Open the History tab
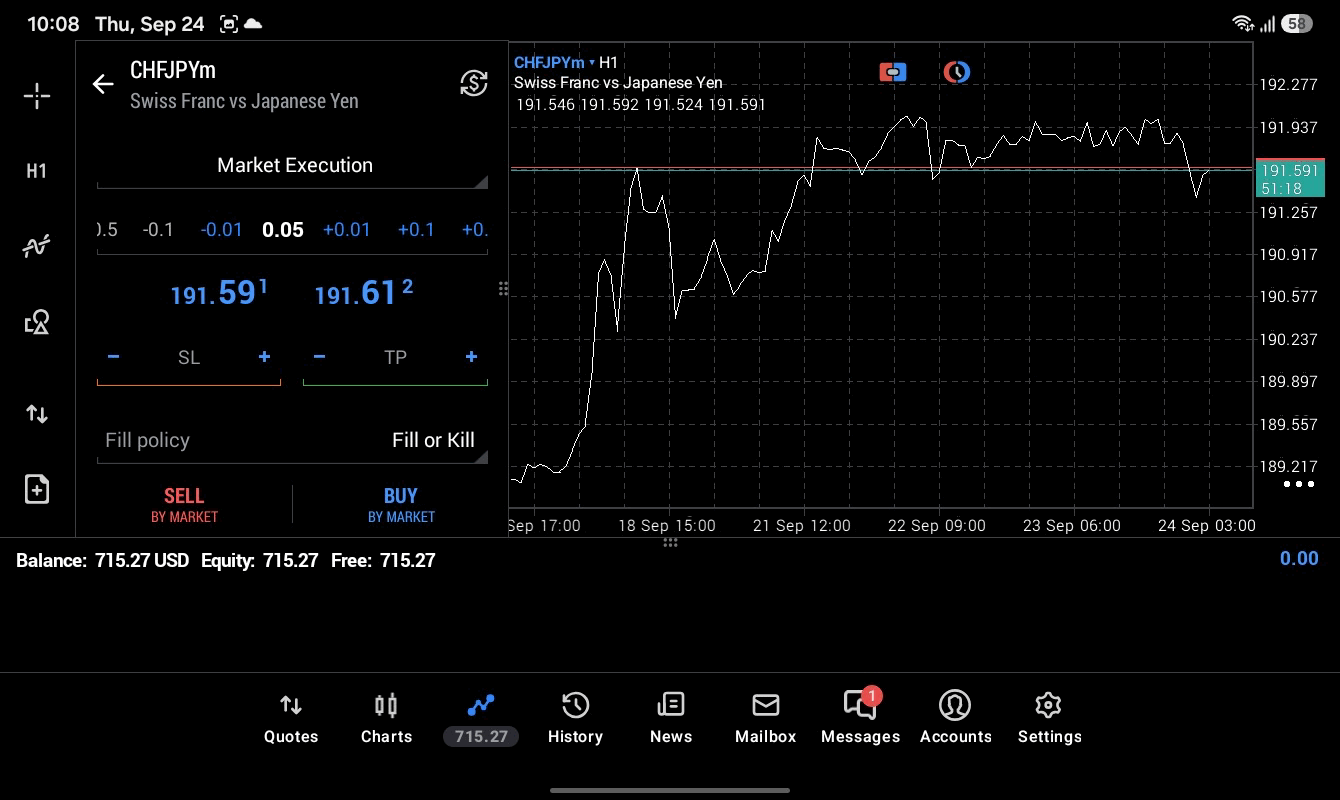The width and height of the screenshot is (1340, 800). coord(575,719)
